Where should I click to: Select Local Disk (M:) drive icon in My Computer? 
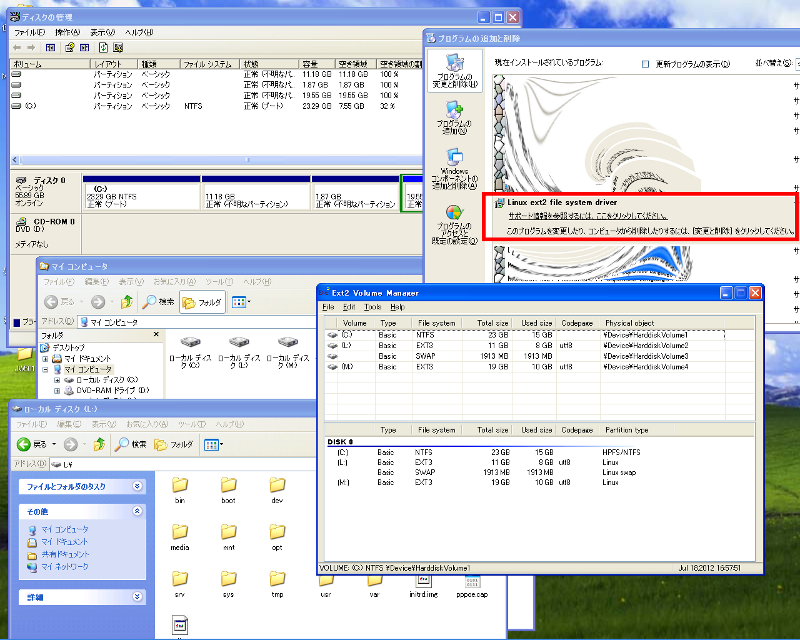coord(288,351)
